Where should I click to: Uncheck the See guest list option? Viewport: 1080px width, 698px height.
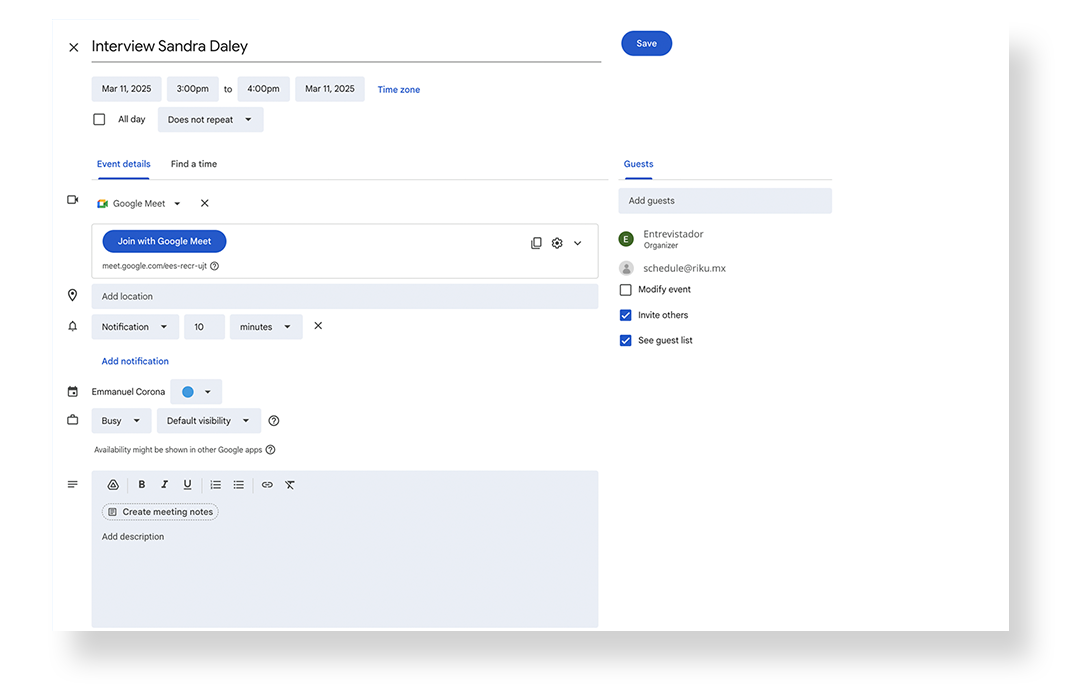click(x=626, y=341)
